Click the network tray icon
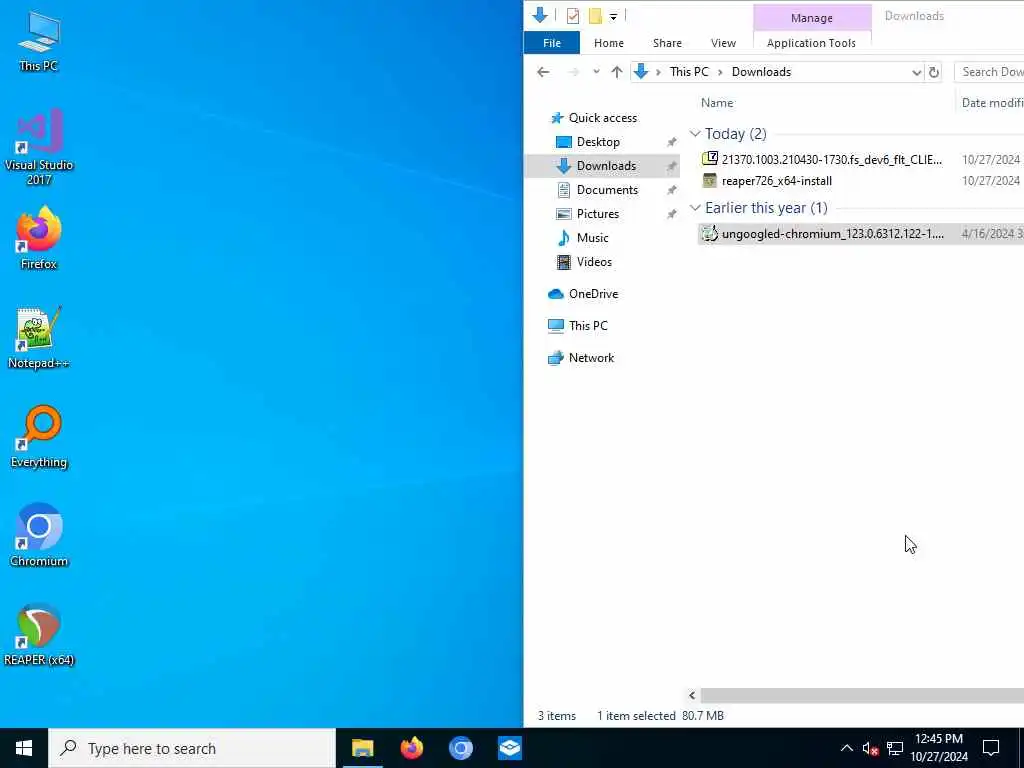Screen dimensions: 1024x768 895,748
